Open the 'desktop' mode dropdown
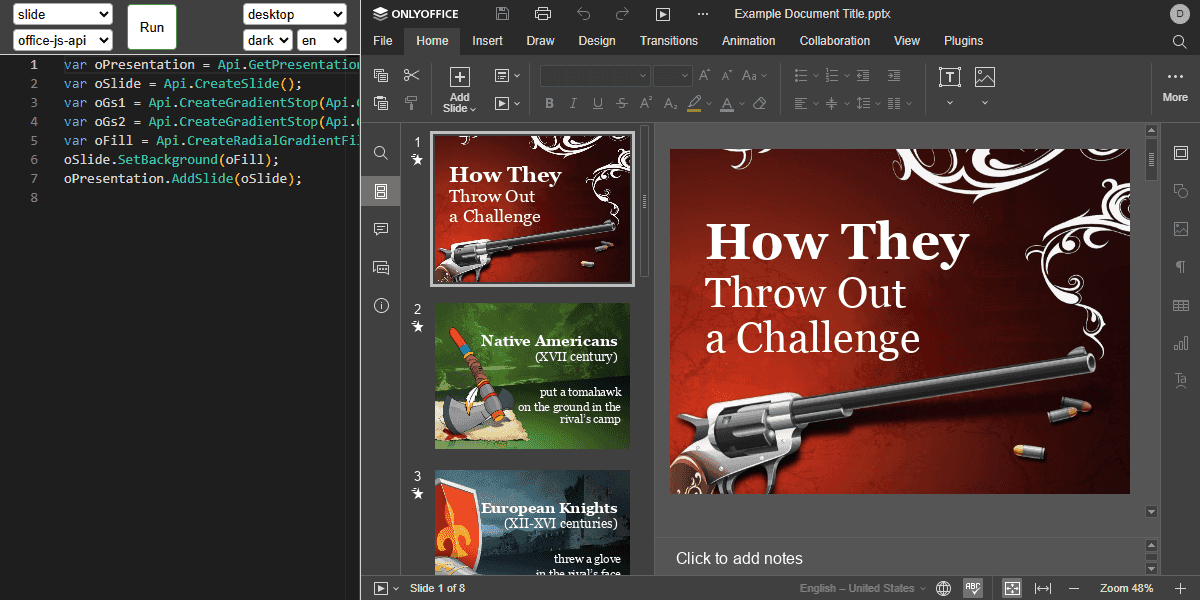Viewport: 1200px width, 600px height. tap(295, 14)
